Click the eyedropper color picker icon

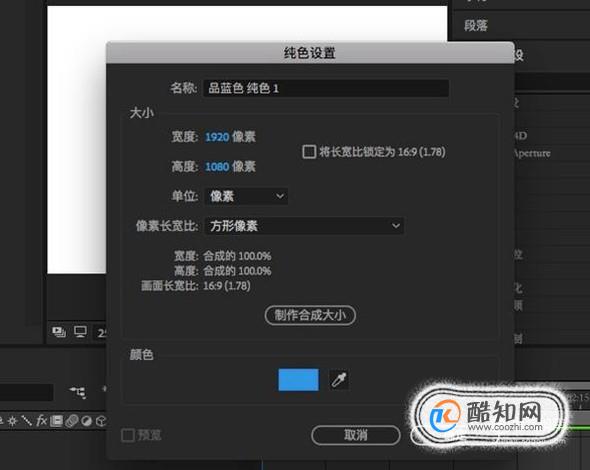339,380
